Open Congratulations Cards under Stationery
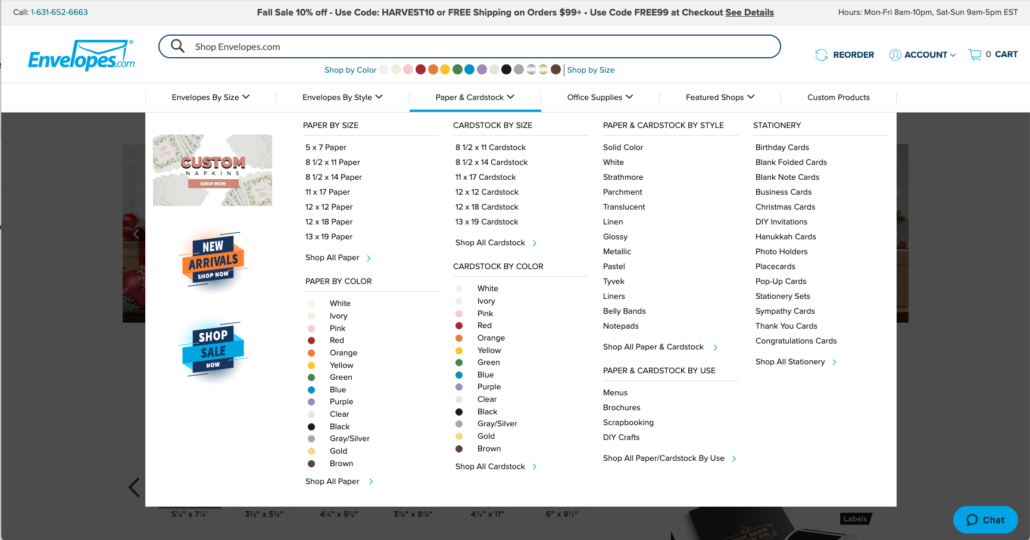 [x=795, y=341]
